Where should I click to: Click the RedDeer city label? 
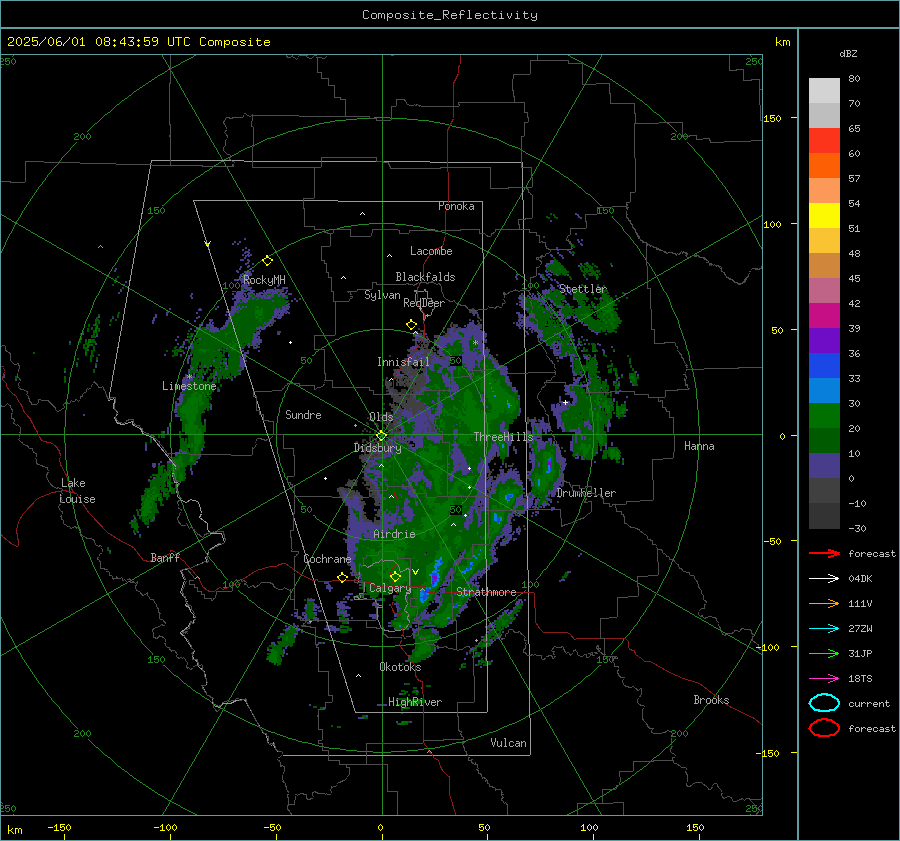point(424,303)
